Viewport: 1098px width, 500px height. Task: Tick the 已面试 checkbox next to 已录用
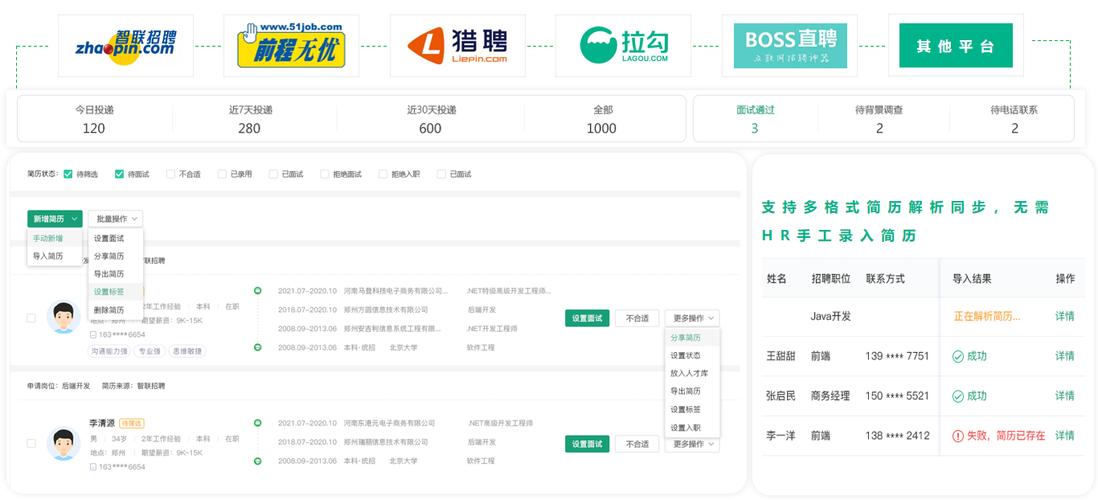pyautogui.click(x=273, y=174)
